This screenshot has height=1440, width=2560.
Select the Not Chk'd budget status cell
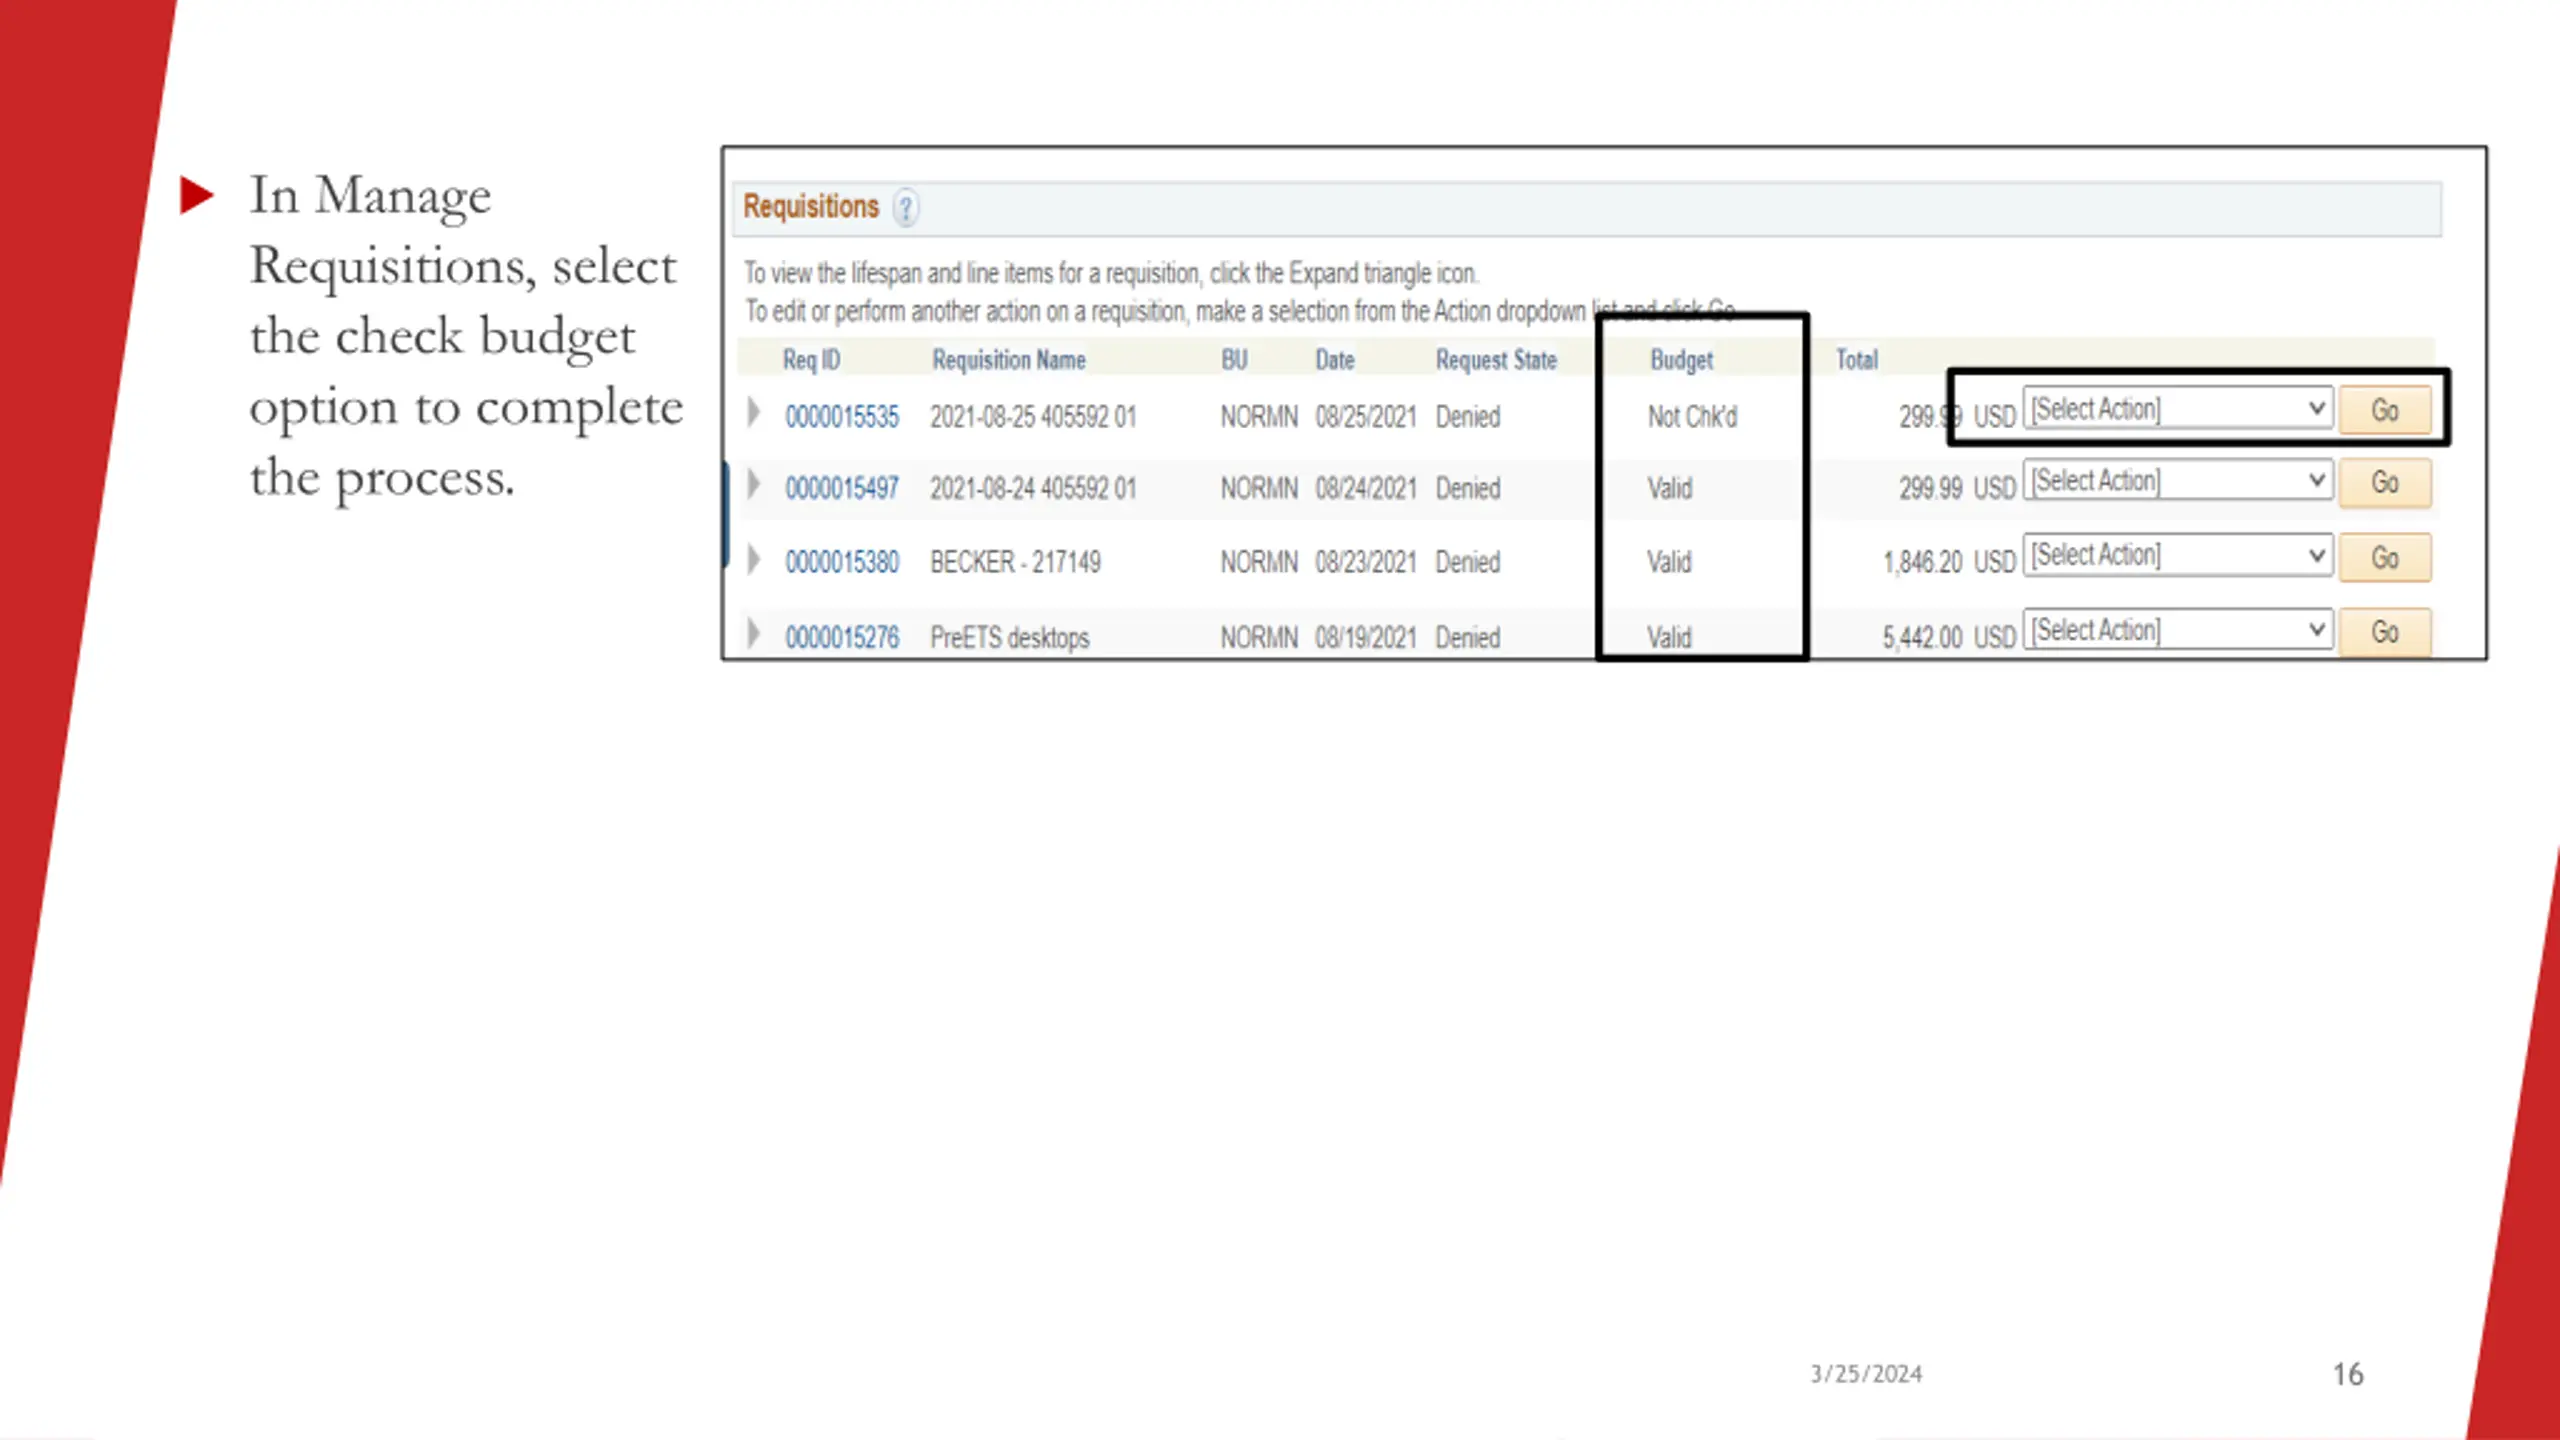pyautogui.click(x=1692, y=417)
